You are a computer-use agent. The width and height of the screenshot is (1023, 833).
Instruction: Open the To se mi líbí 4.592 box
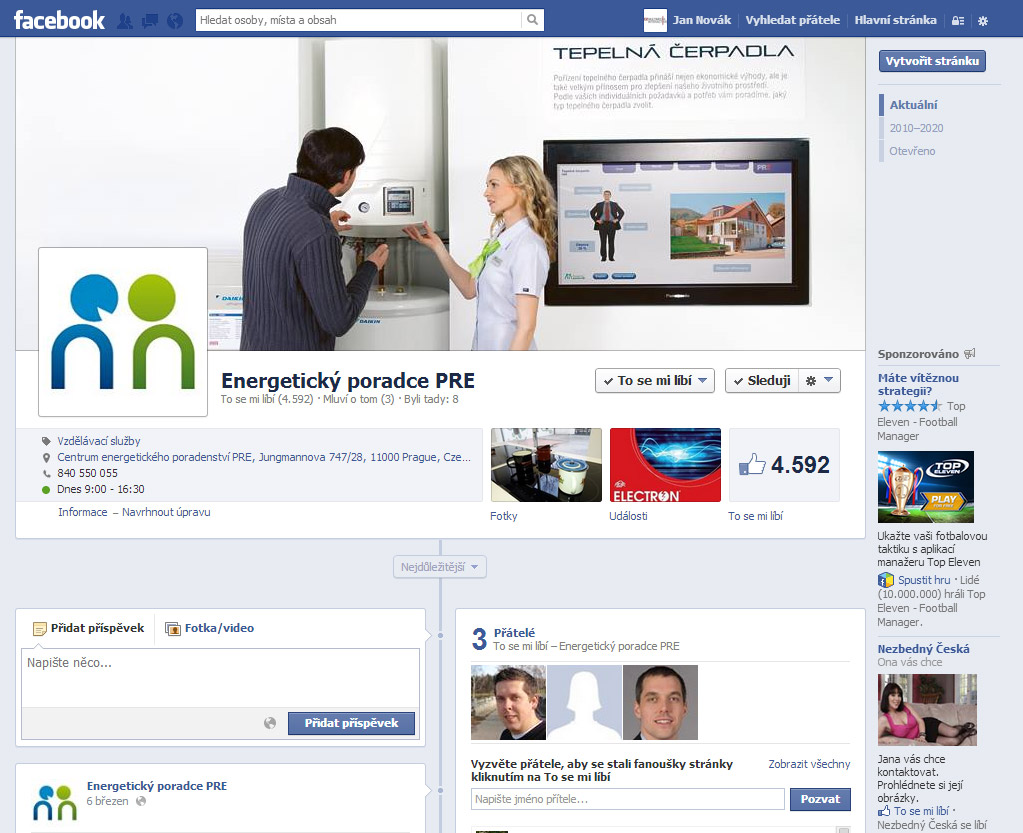[784, 465]
